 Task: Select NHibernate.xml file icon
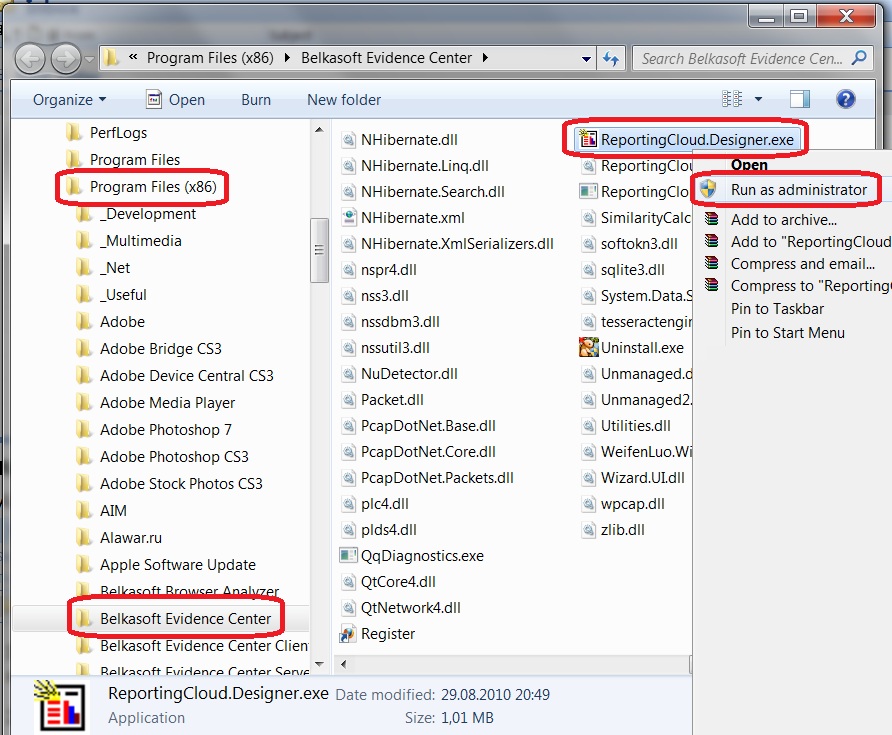point(349,217)
